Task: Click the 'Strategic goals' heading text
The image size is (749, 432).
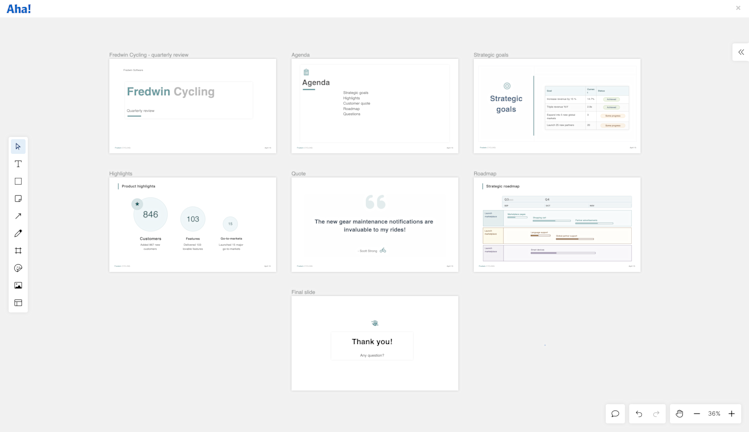Action: pos(506,104)
